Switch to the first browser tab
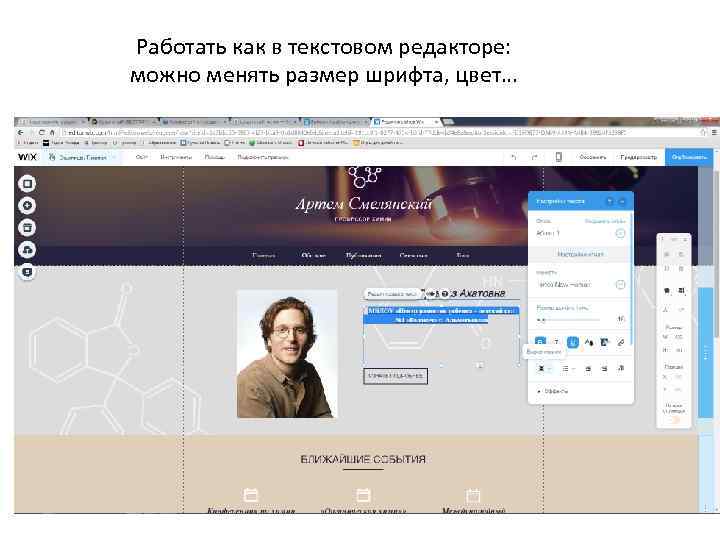Image resolution: width=720 pixels, height=540 pixels. pos(51,122)
